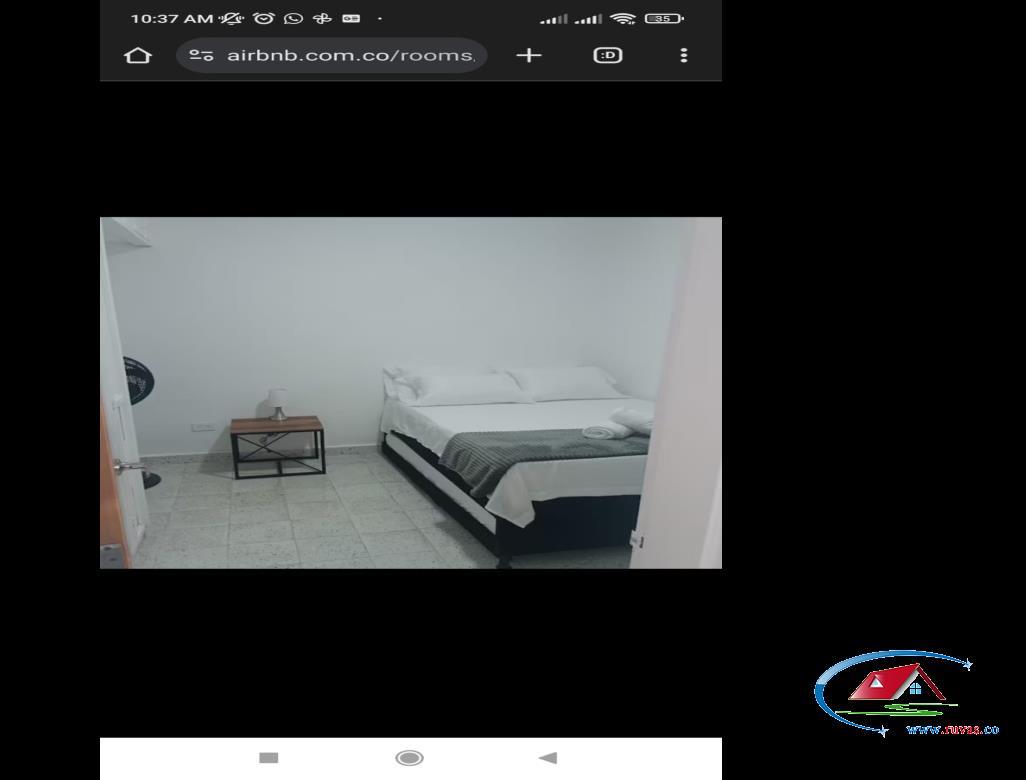Screen dimensions: 1026x780
Task: Tap the bedroom photo
Action: [411, 393]
